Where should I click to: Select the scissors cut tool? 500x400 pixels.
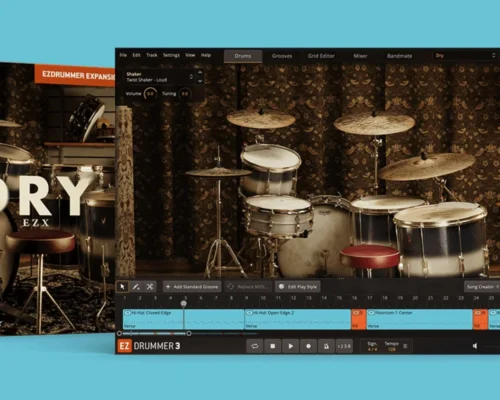(150, 287)
